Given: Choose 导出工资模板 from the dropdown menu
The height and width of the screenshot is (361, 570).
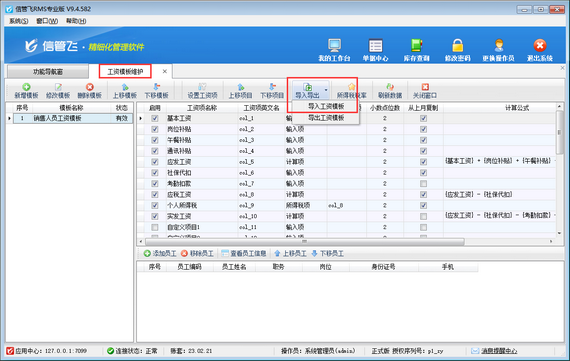Looking at the screenshot, I should tap(326, 118).
